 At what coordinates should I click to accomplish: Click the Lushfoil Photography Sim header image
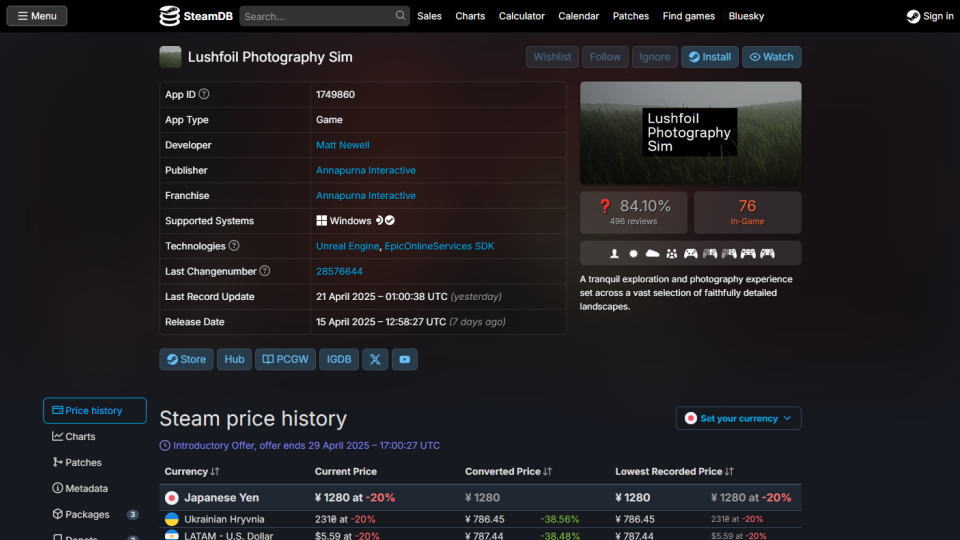[690, 133]
